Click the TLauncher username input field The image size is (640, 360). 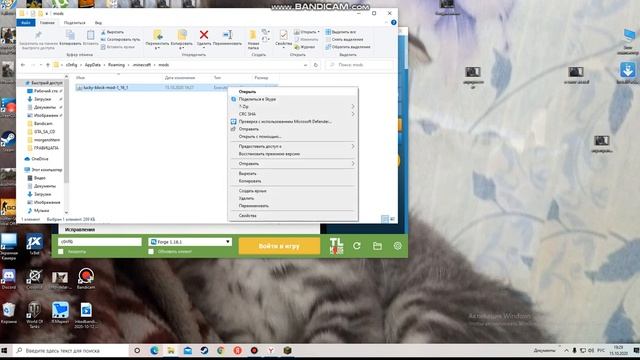100,242
